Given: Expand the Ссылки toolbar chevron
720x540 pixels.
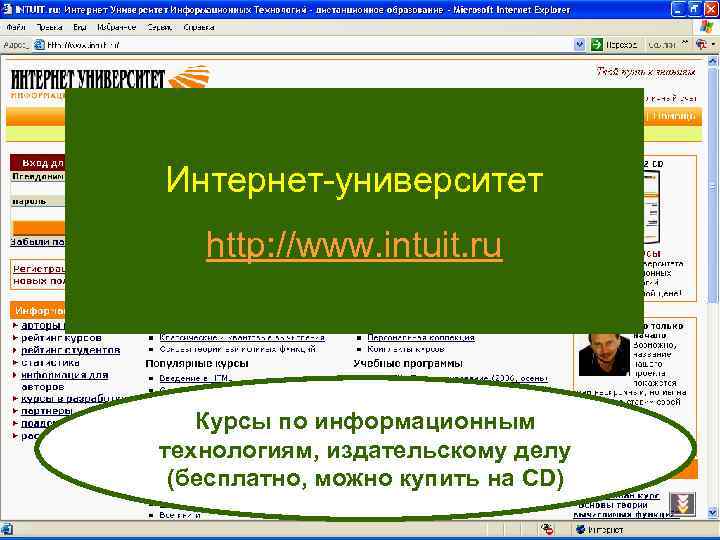Looking at the screenshot, I should (685, 43).
